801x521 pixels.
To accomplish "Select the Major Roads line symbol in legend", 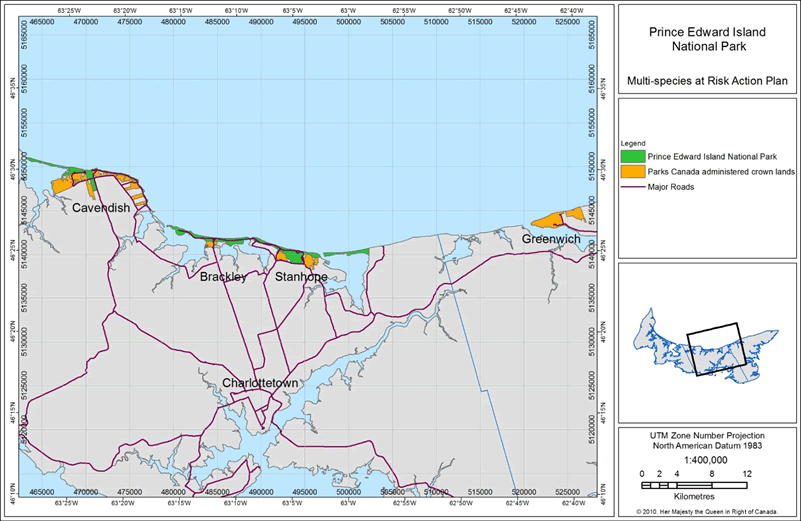I will click(x=632, y=186).
